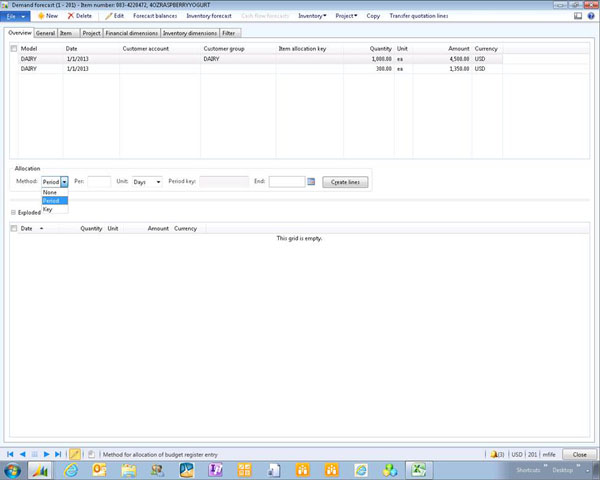Viewport: 600px width, 480px height.
Task: Sort by Customer group column header
Action: (224, 49)
